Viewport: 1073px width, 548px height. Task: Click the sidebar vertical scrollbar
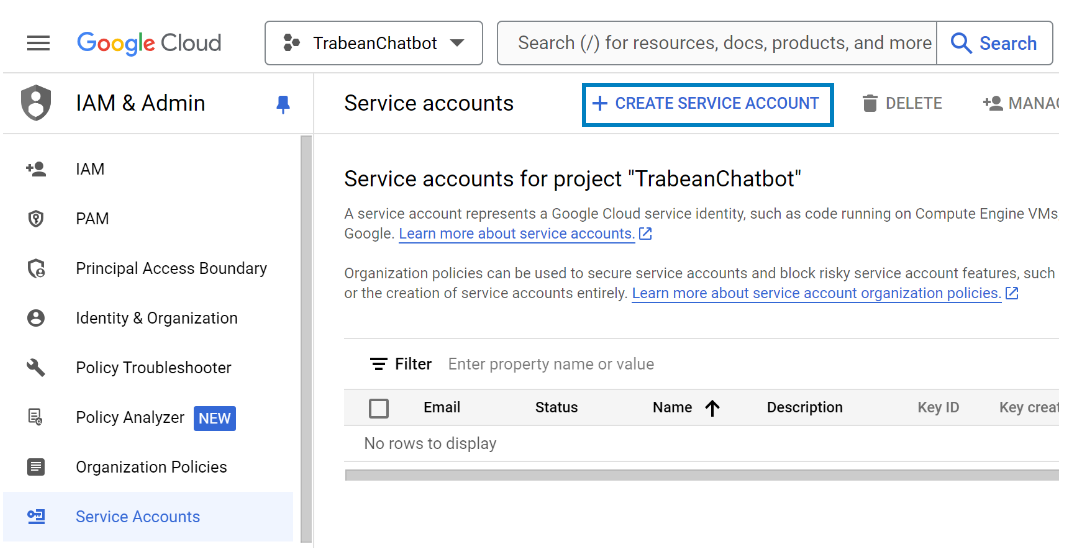306,339
